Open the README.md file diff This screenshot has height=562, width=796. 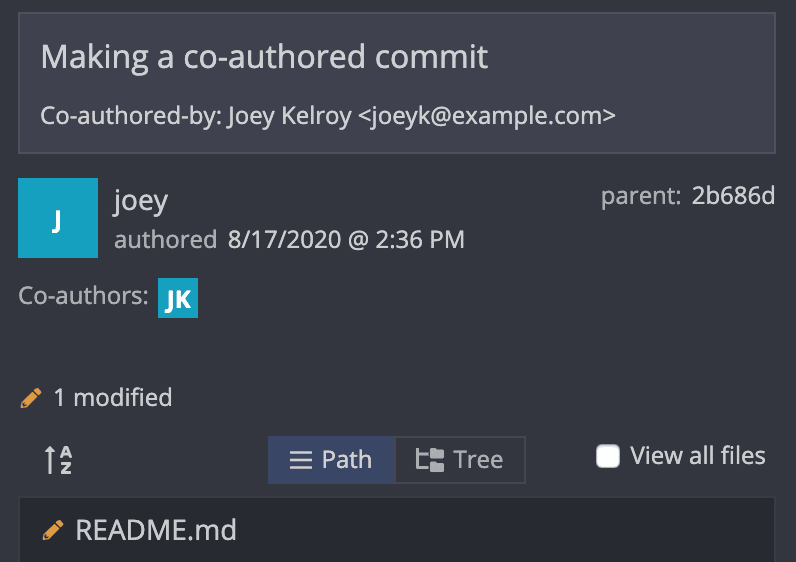click(397, 530)
